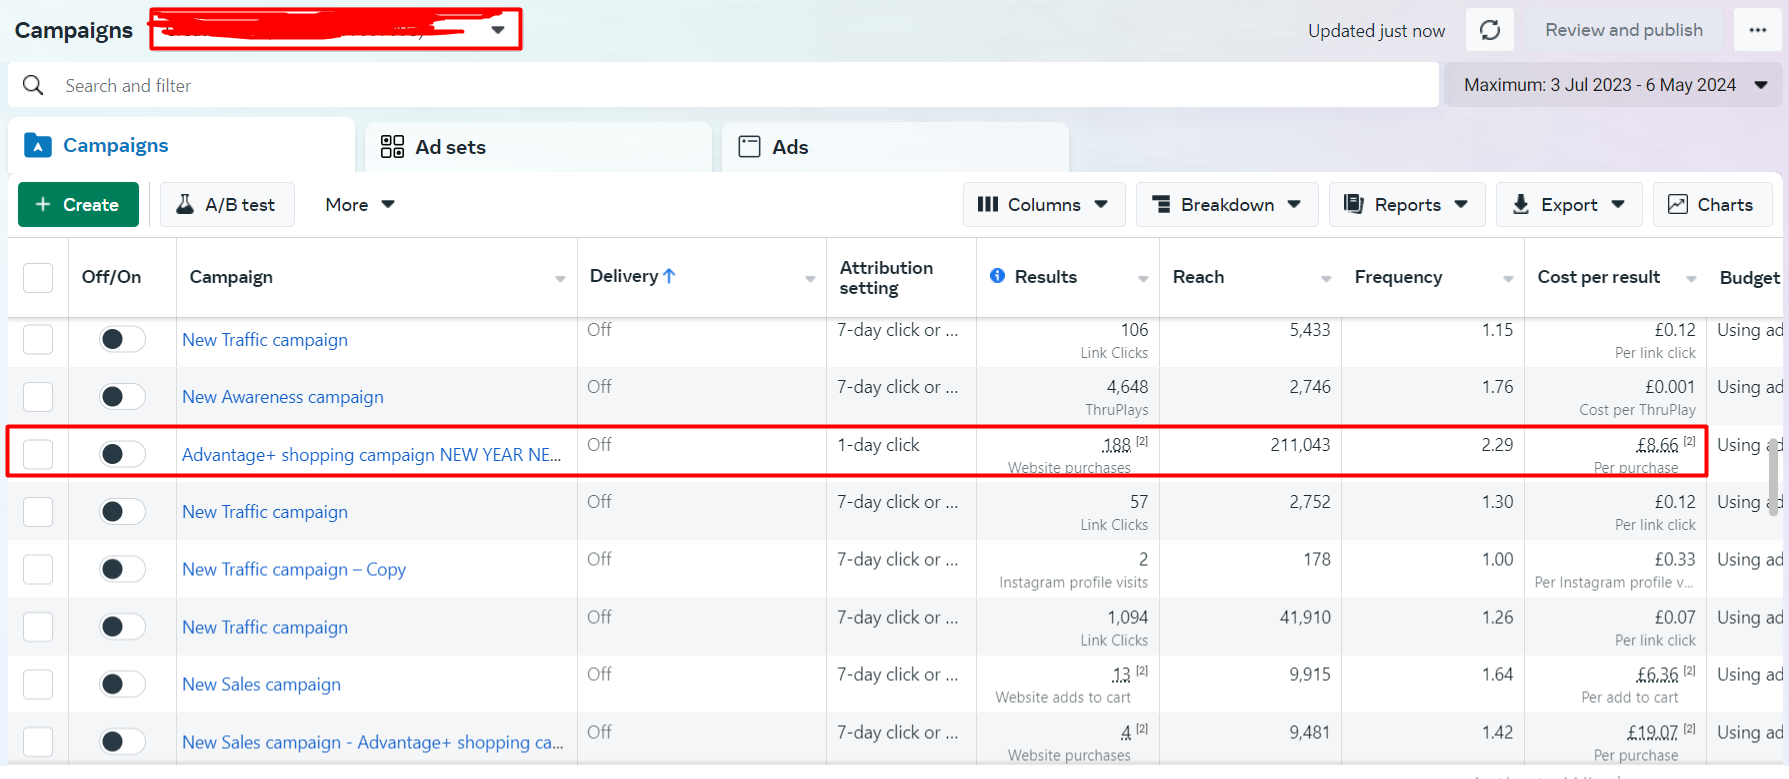Click the vertical table scrollbar
The height and width of the screenshot is (779, 1789).
tap(1775, 477)
